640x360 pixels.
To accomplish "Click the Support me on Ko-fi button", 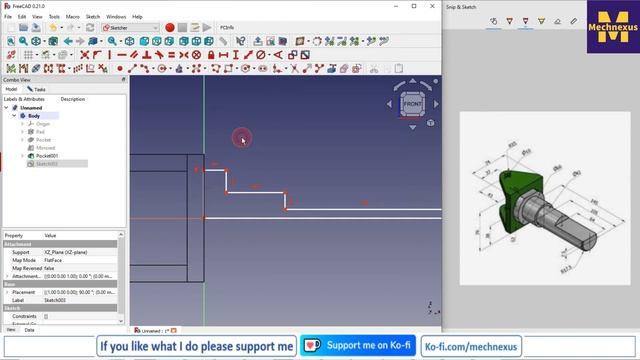I will [358, 346].
